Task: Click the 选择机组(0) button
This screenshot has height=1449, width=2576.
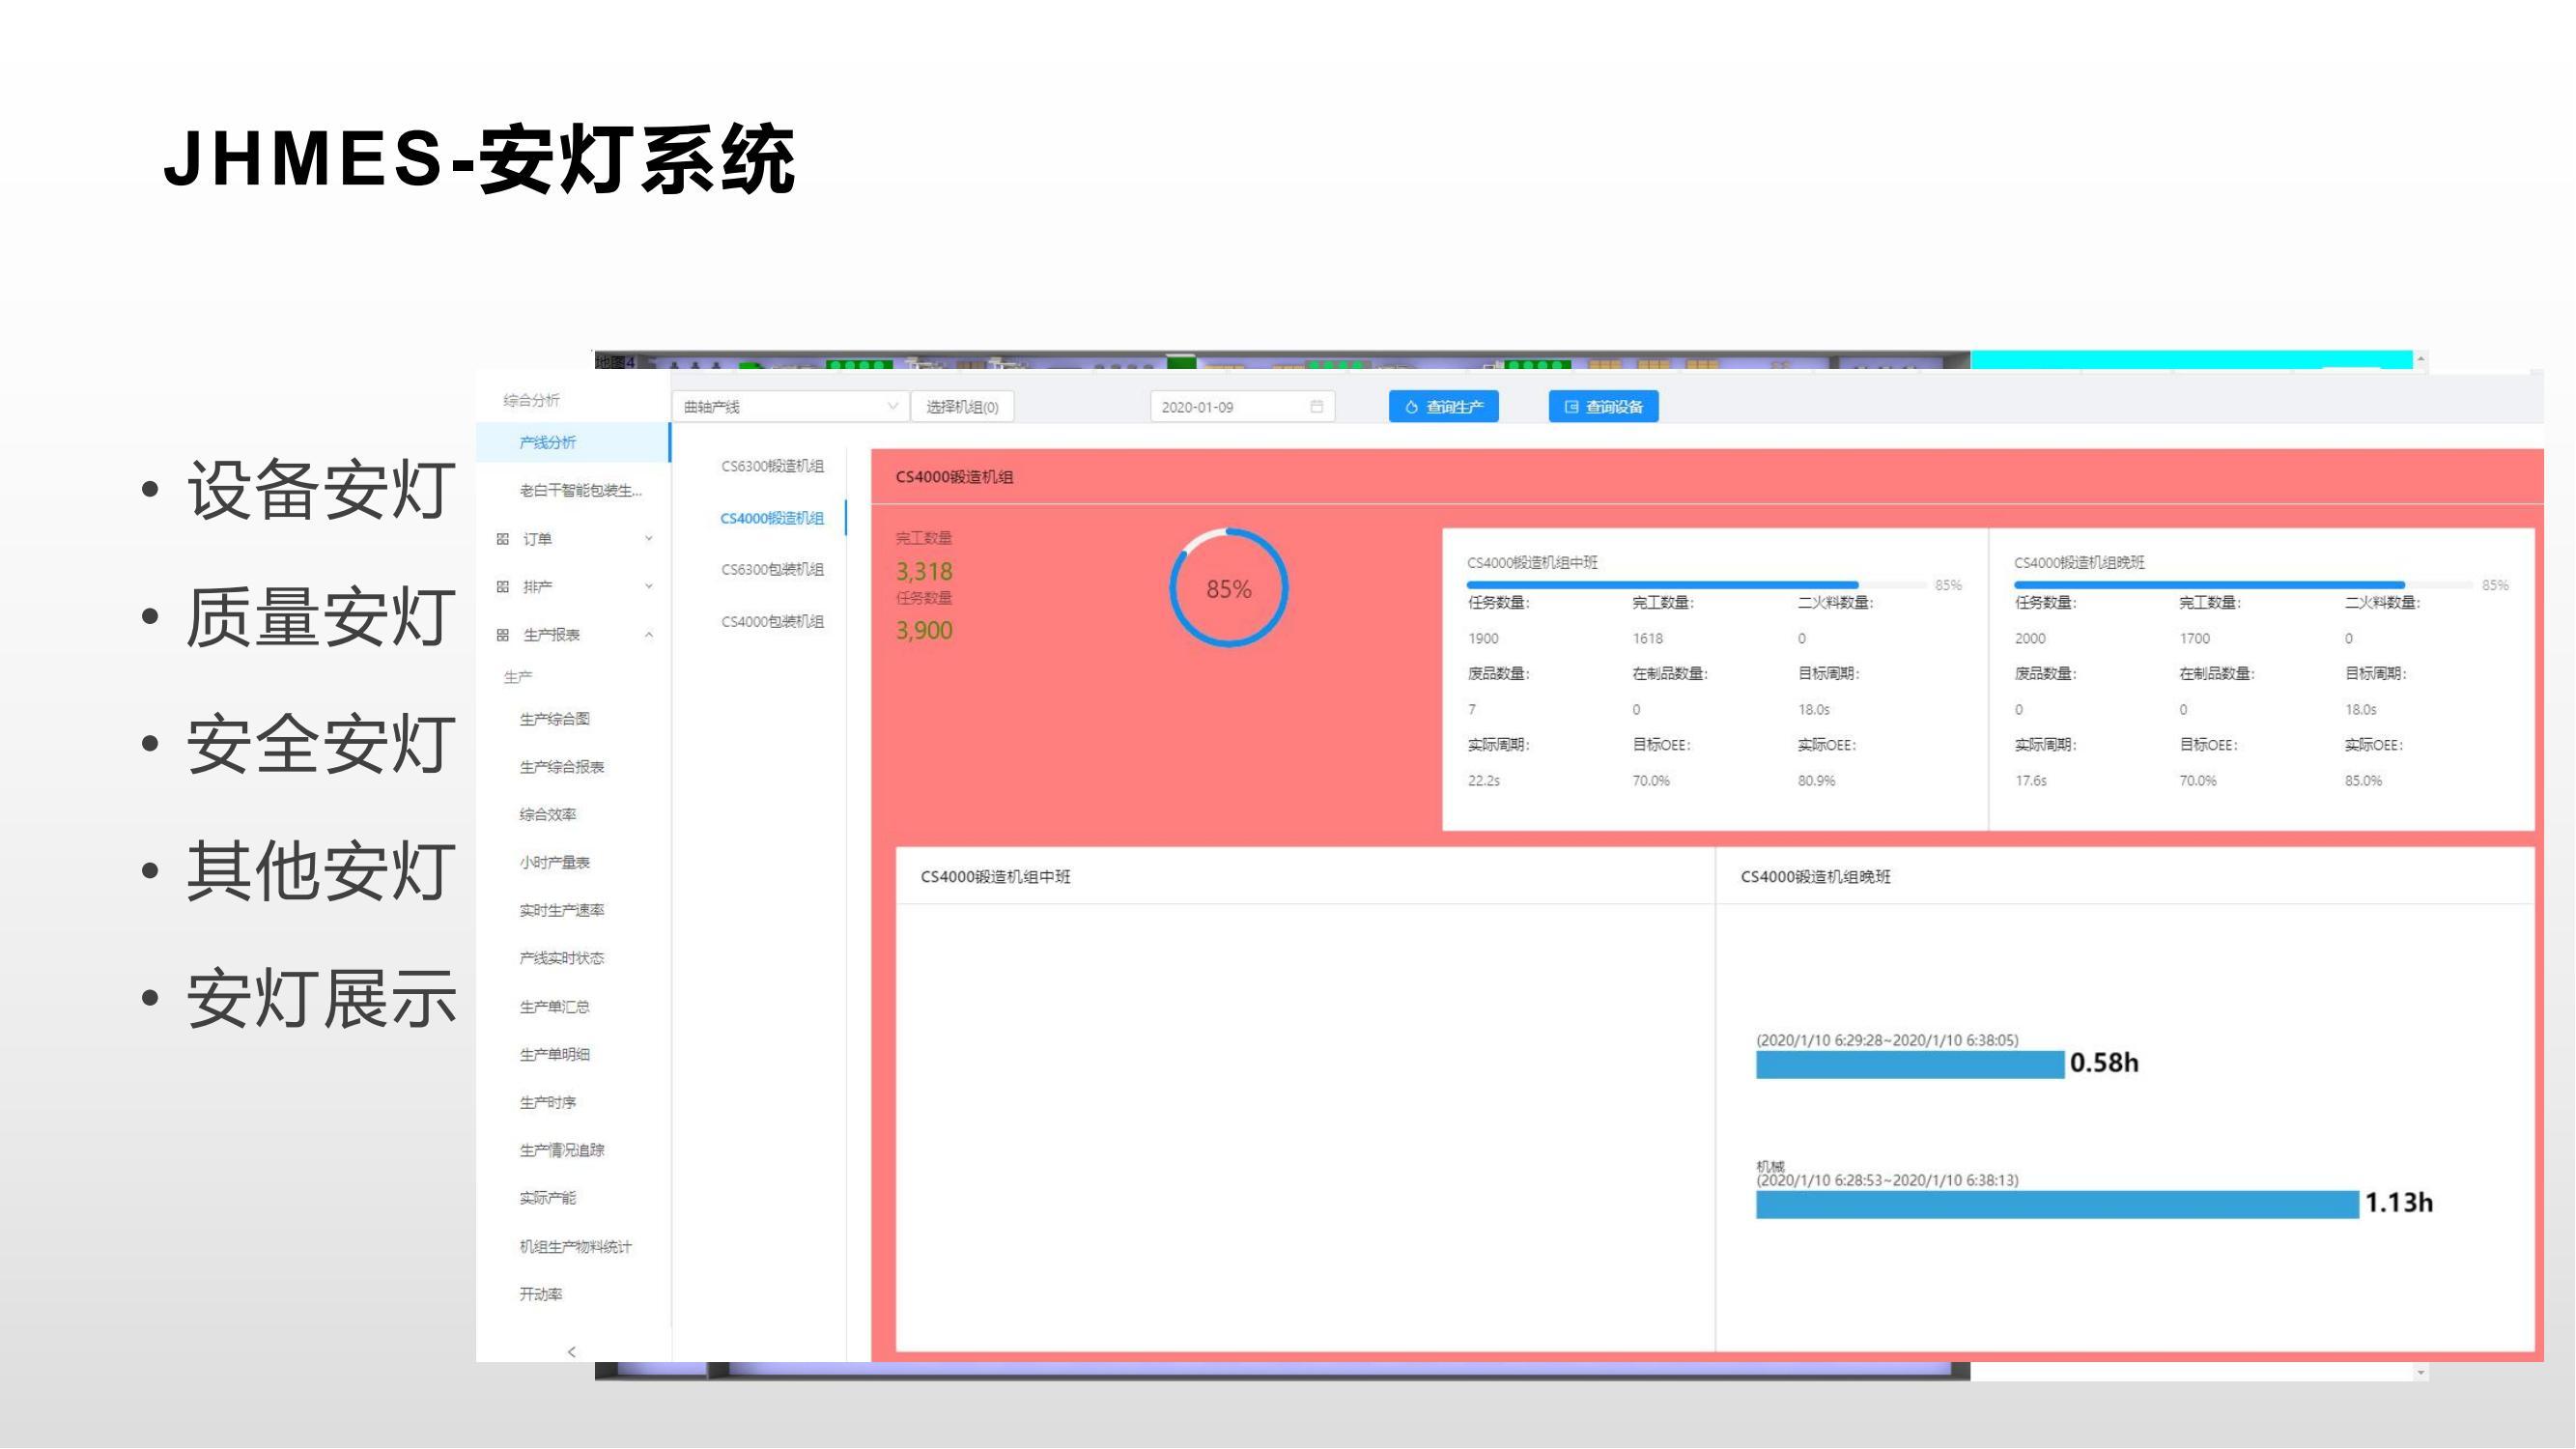Action: pyautogui.click(x=962, y=407)
